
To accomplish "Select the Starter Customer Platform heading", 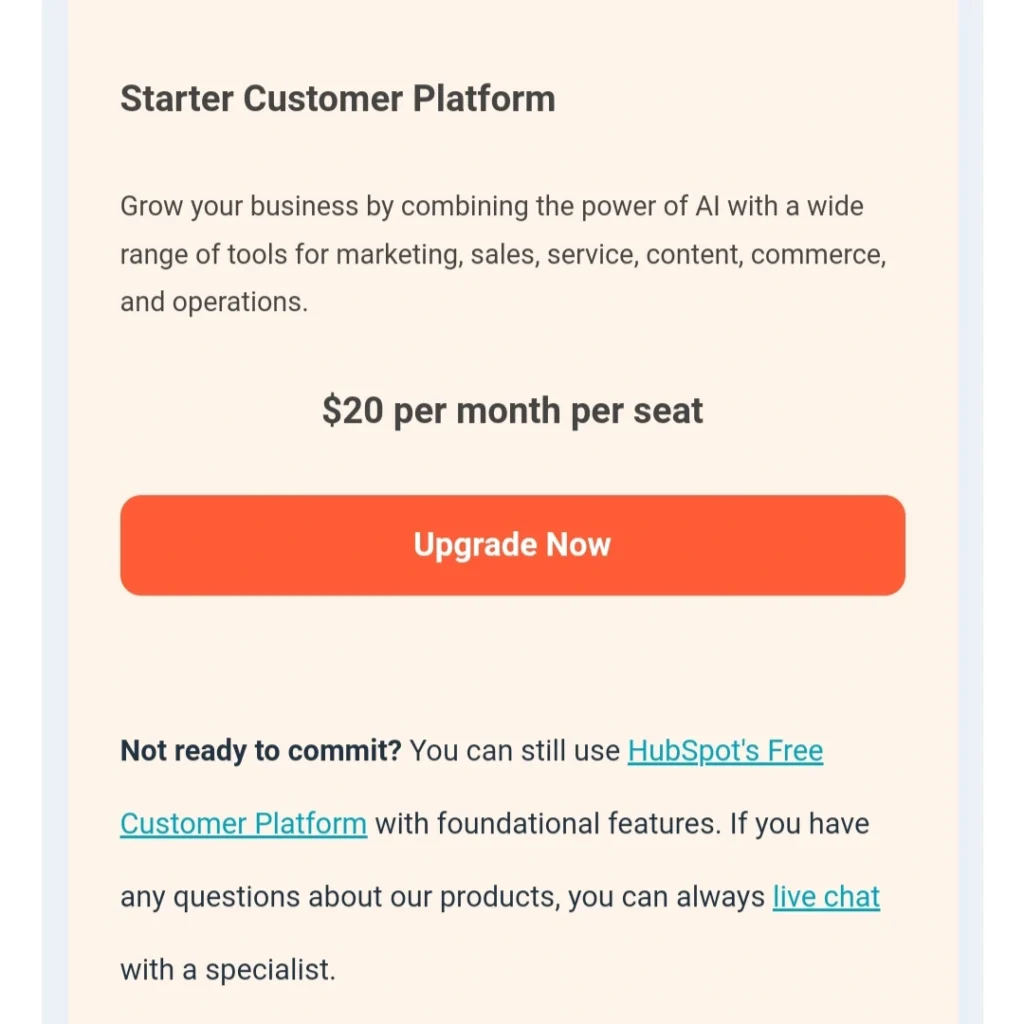I will click(x=338, y=99).
